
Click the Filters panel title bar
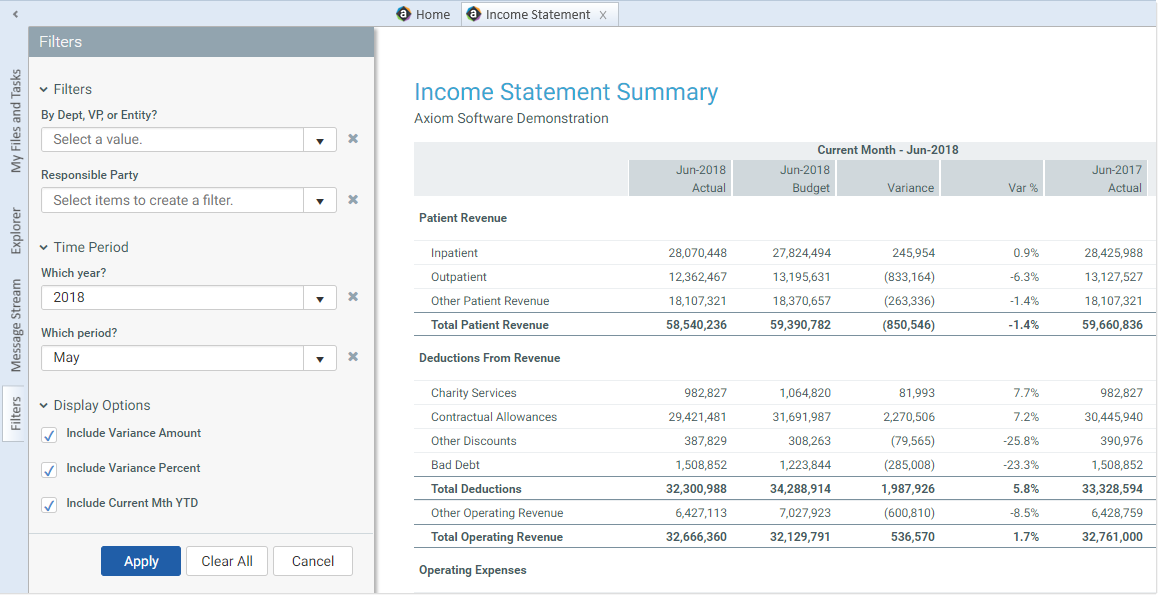(201, 42)
